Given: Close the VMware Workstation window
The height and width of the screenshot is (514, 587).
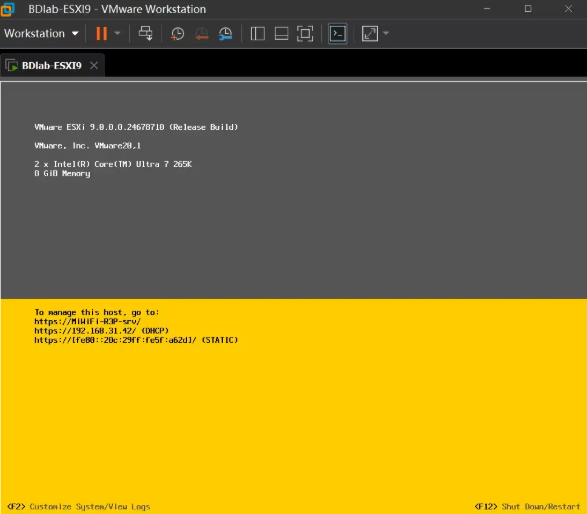Looking at the screenshot, I should click(x=568, y=9).
